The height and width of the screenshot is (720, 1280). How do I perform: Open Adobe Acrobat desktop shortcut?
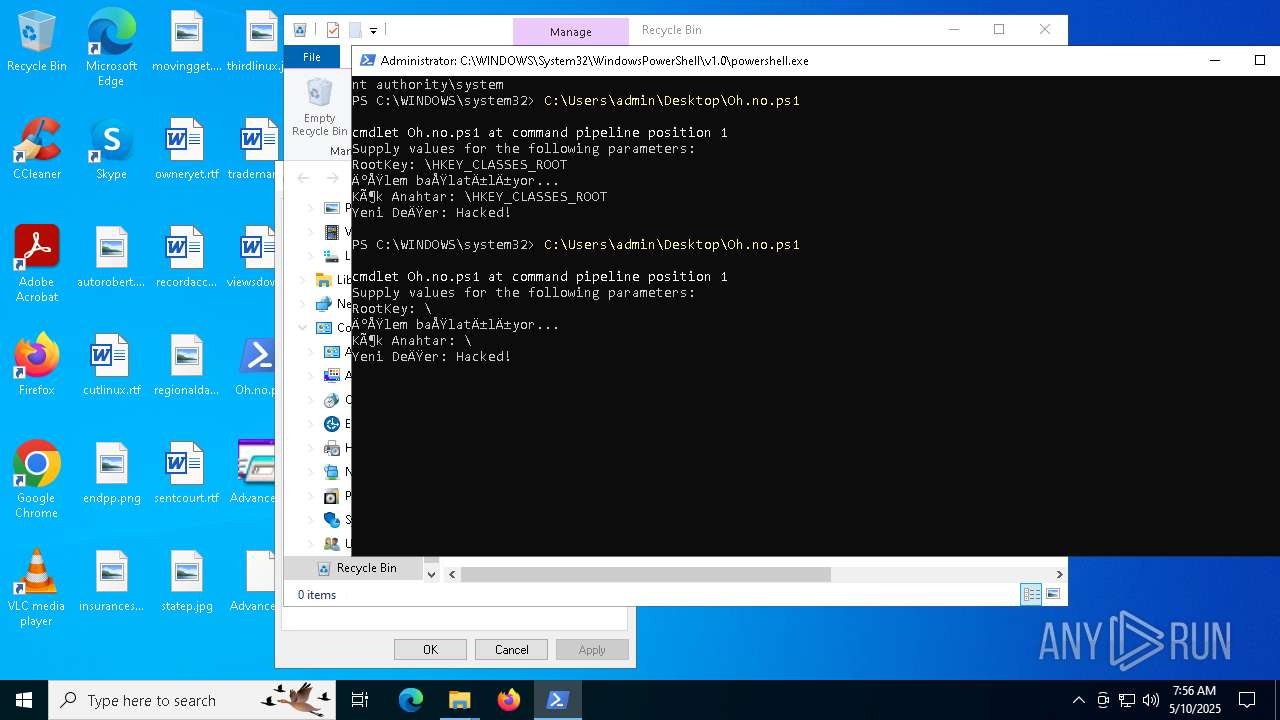pos(37,264)
